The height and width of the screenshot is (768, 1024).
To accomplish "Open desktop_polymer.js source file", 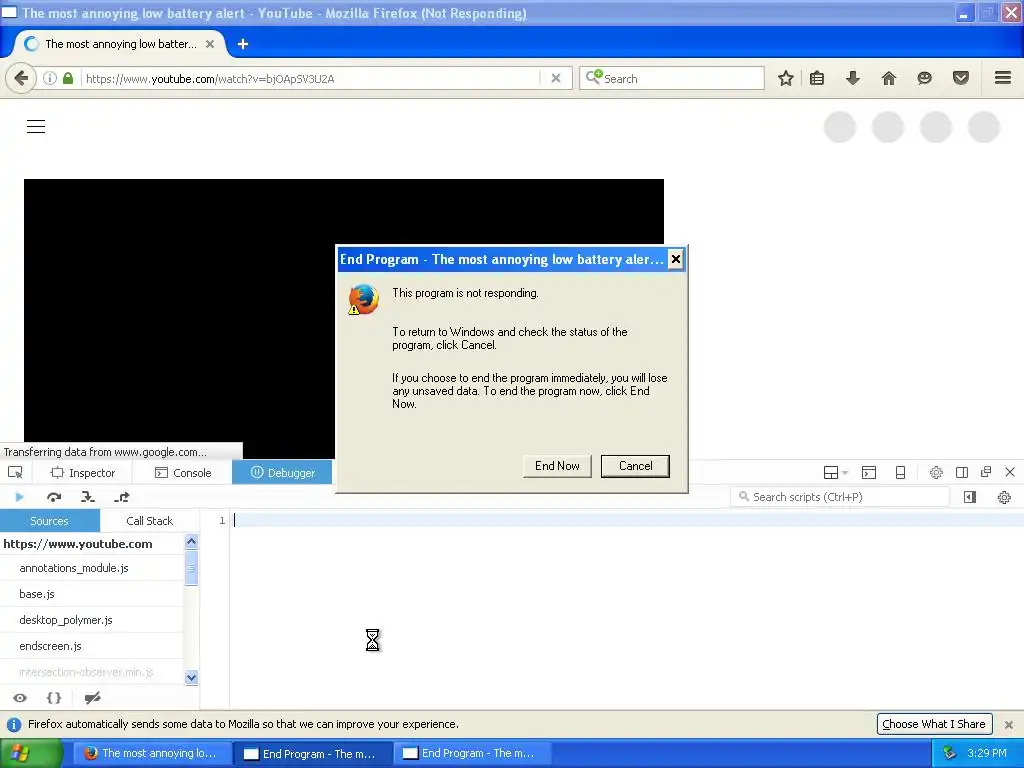I will point(91,620).
